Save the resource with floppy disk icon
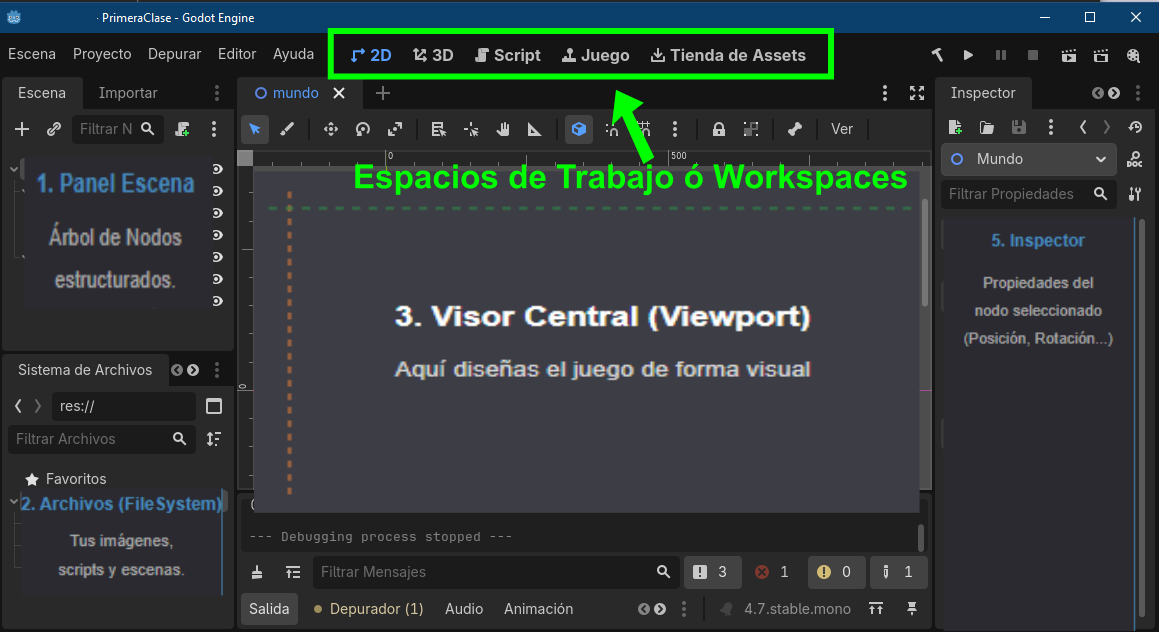 1019,127
